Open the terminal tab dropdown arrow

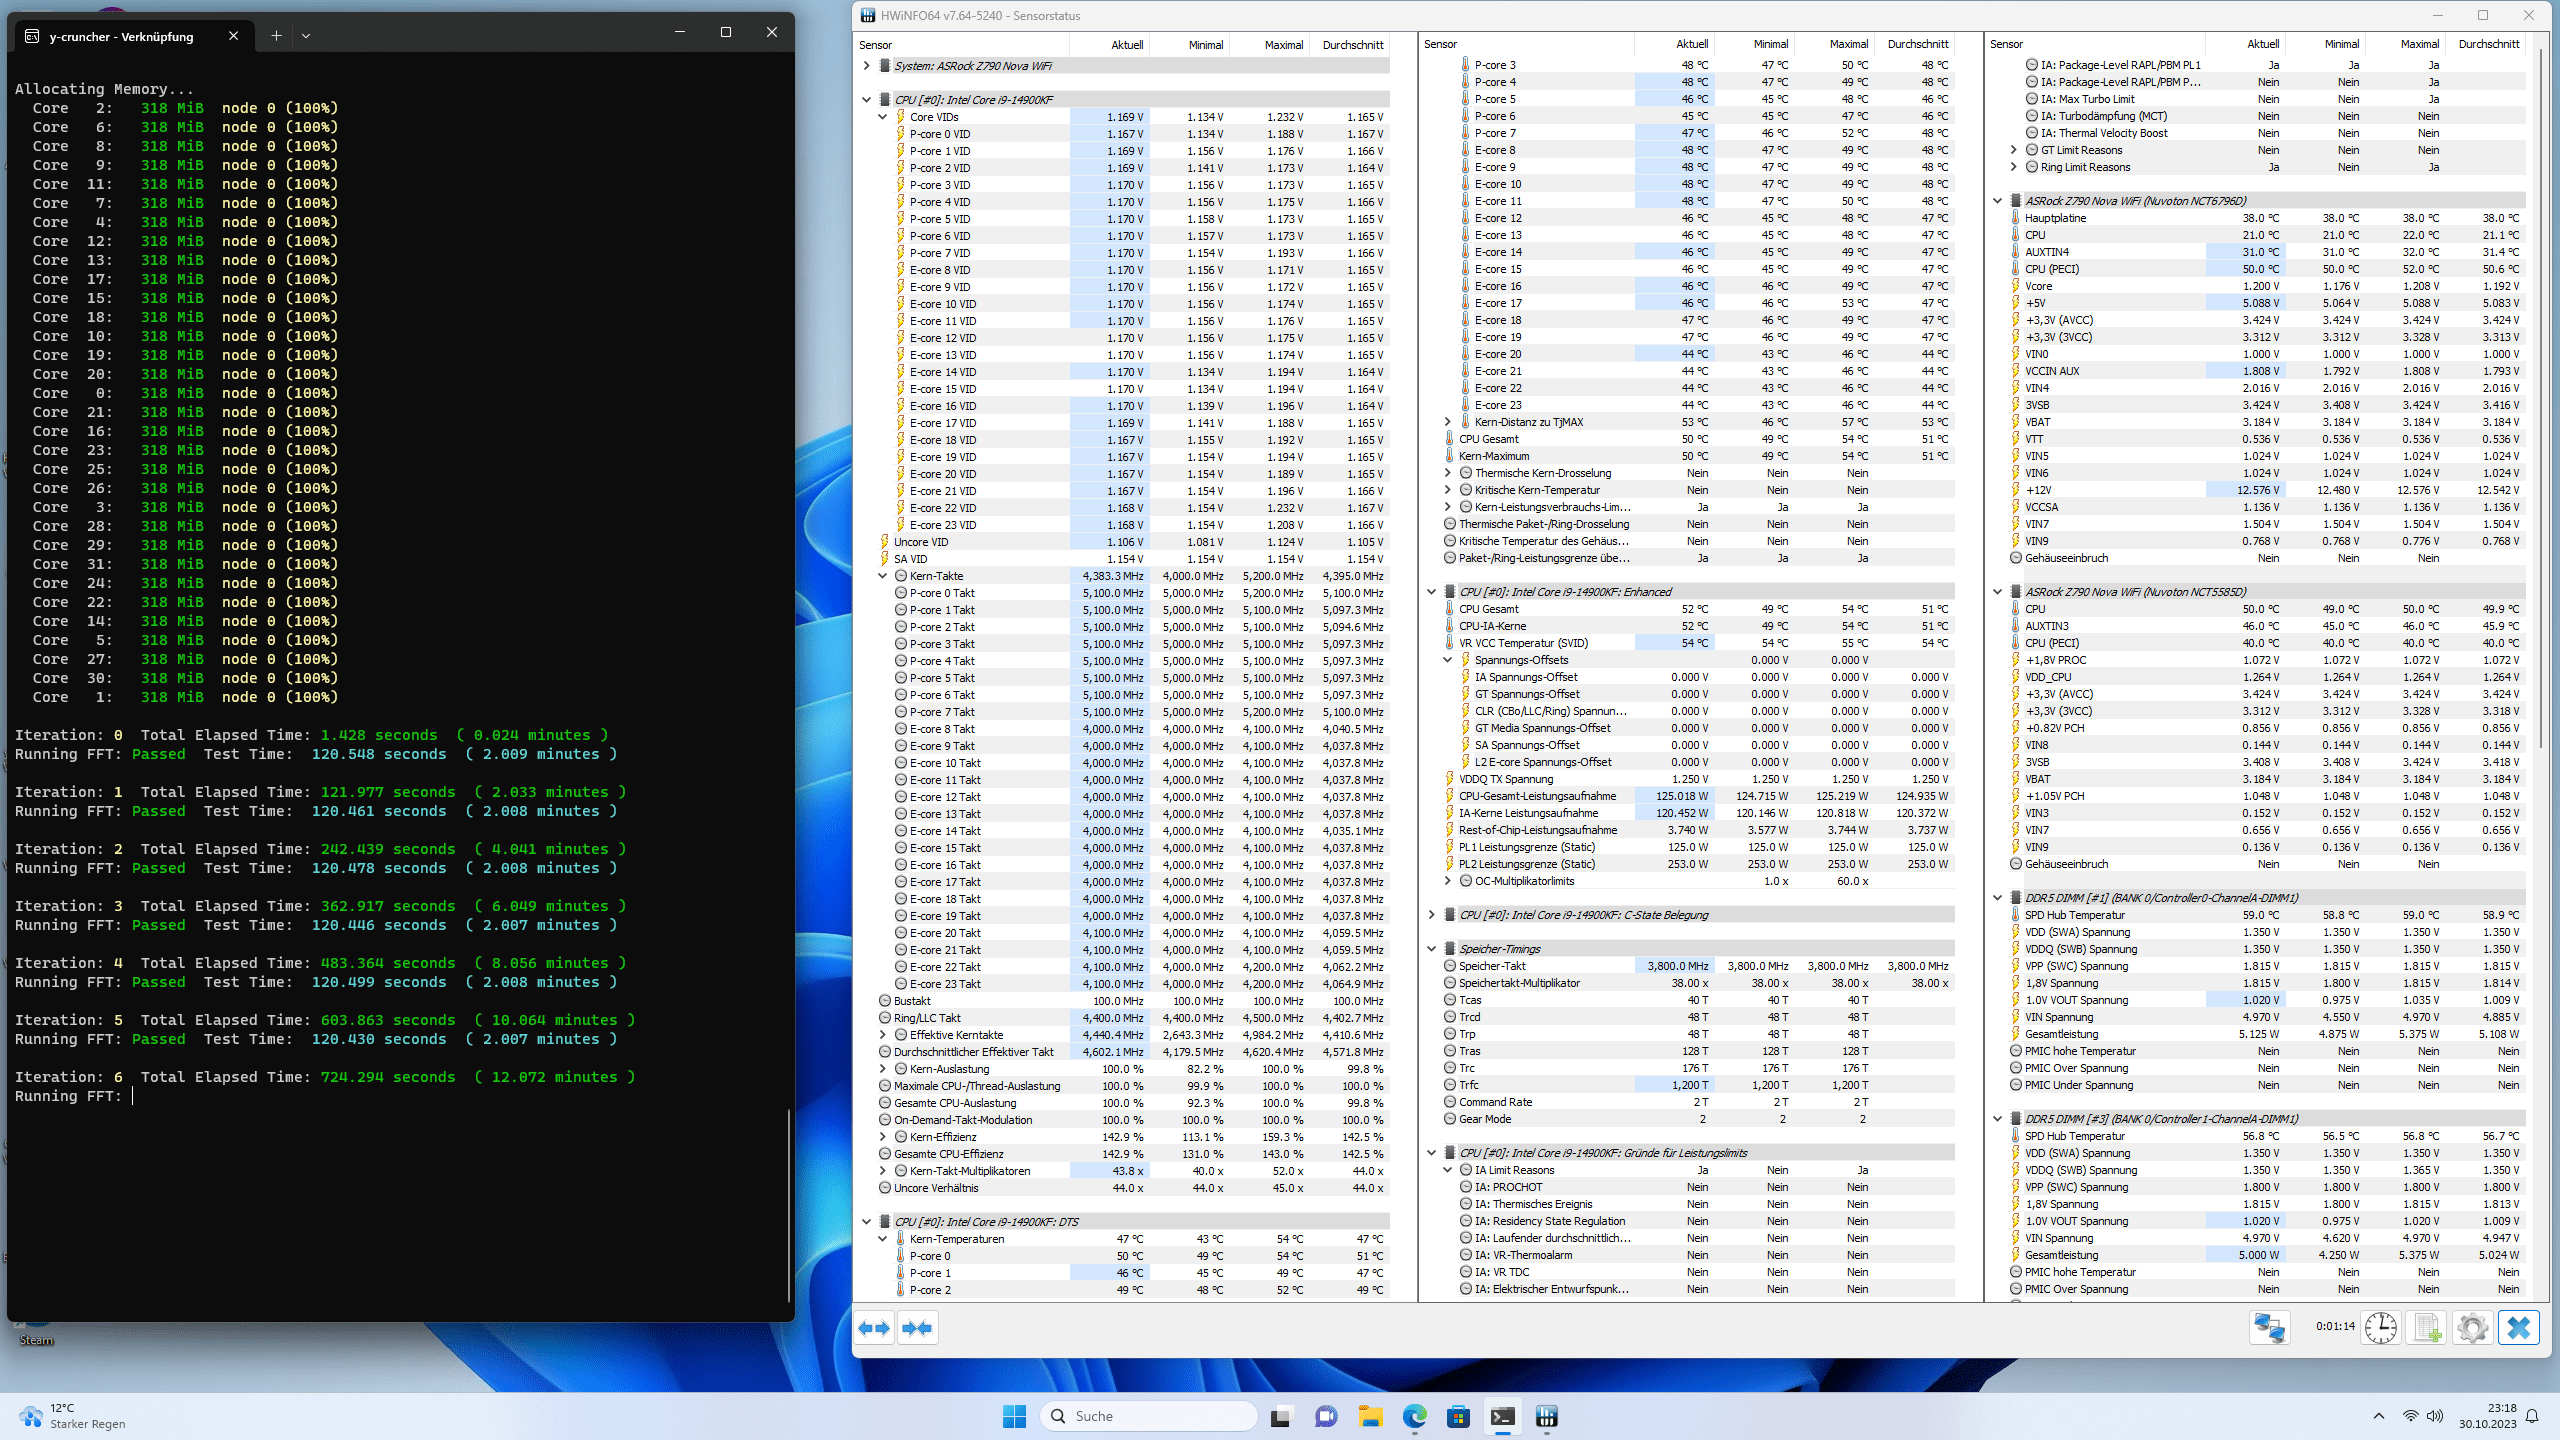pos(306,35)
